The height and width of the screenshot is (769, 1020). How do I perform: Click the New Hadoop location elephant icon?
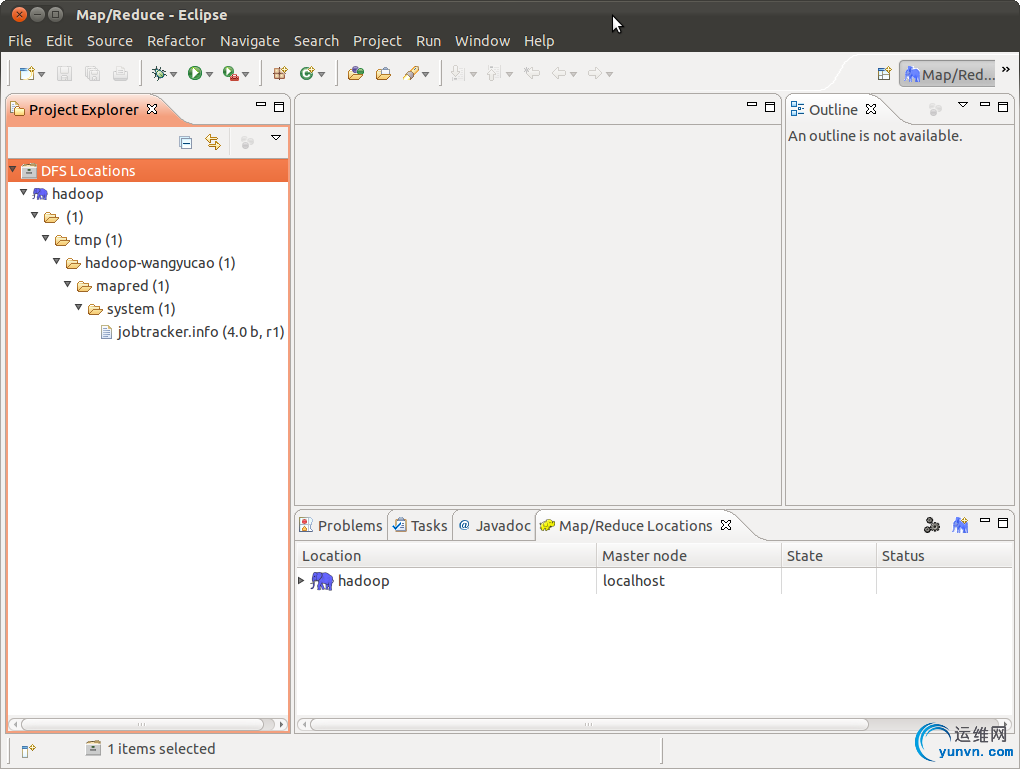(960, 525)
